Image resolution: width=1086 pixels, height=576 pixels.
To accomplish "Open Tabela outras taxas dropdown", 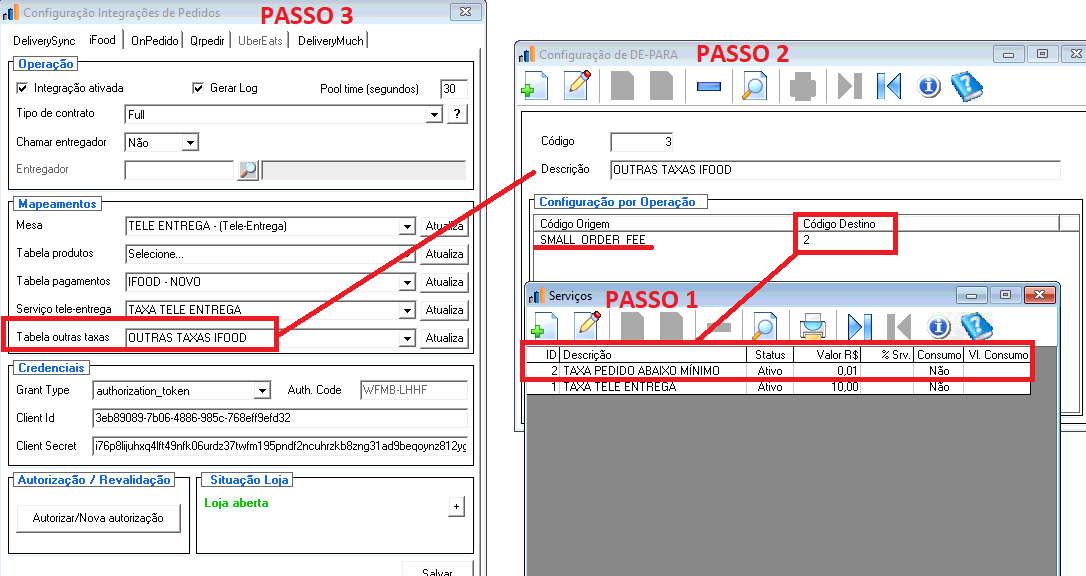I will point(407,339).
